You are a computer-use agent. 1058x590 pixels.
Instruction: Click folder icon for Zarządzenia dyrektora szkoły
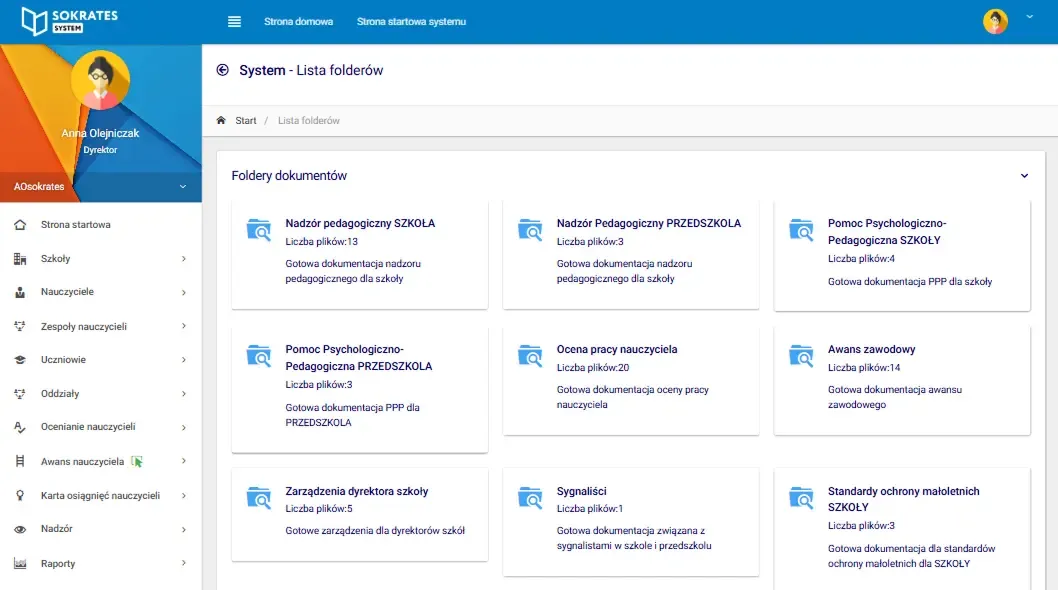coord(259,498)
